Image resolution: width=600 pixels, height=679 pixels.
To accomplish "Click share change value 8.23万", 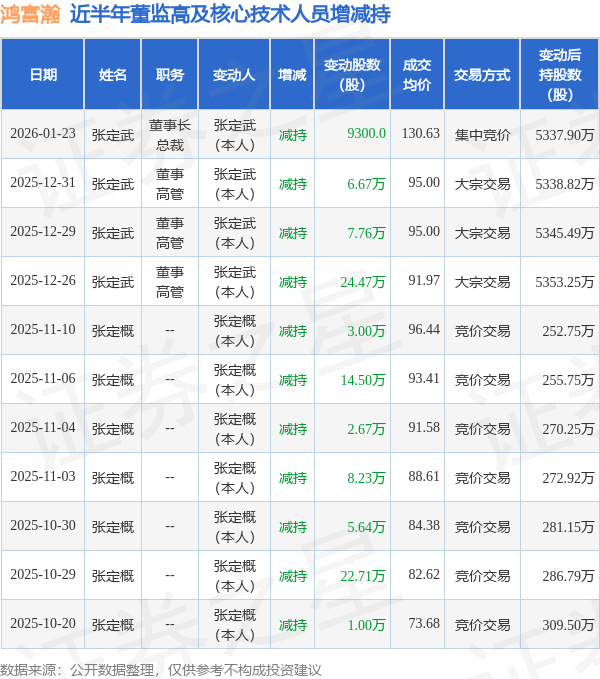I will (366, 477).
